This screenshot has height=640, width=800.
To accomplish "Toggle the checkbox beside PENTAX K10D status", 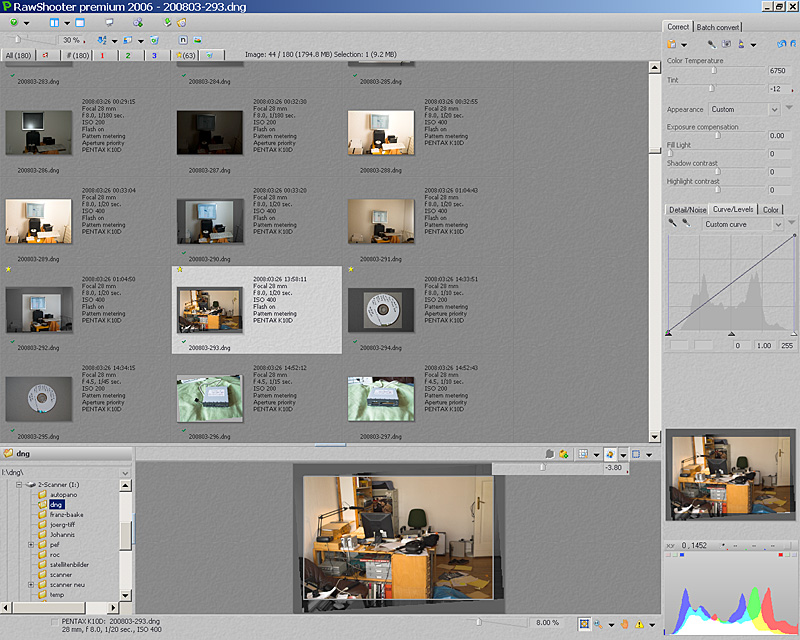I will 55,622.
